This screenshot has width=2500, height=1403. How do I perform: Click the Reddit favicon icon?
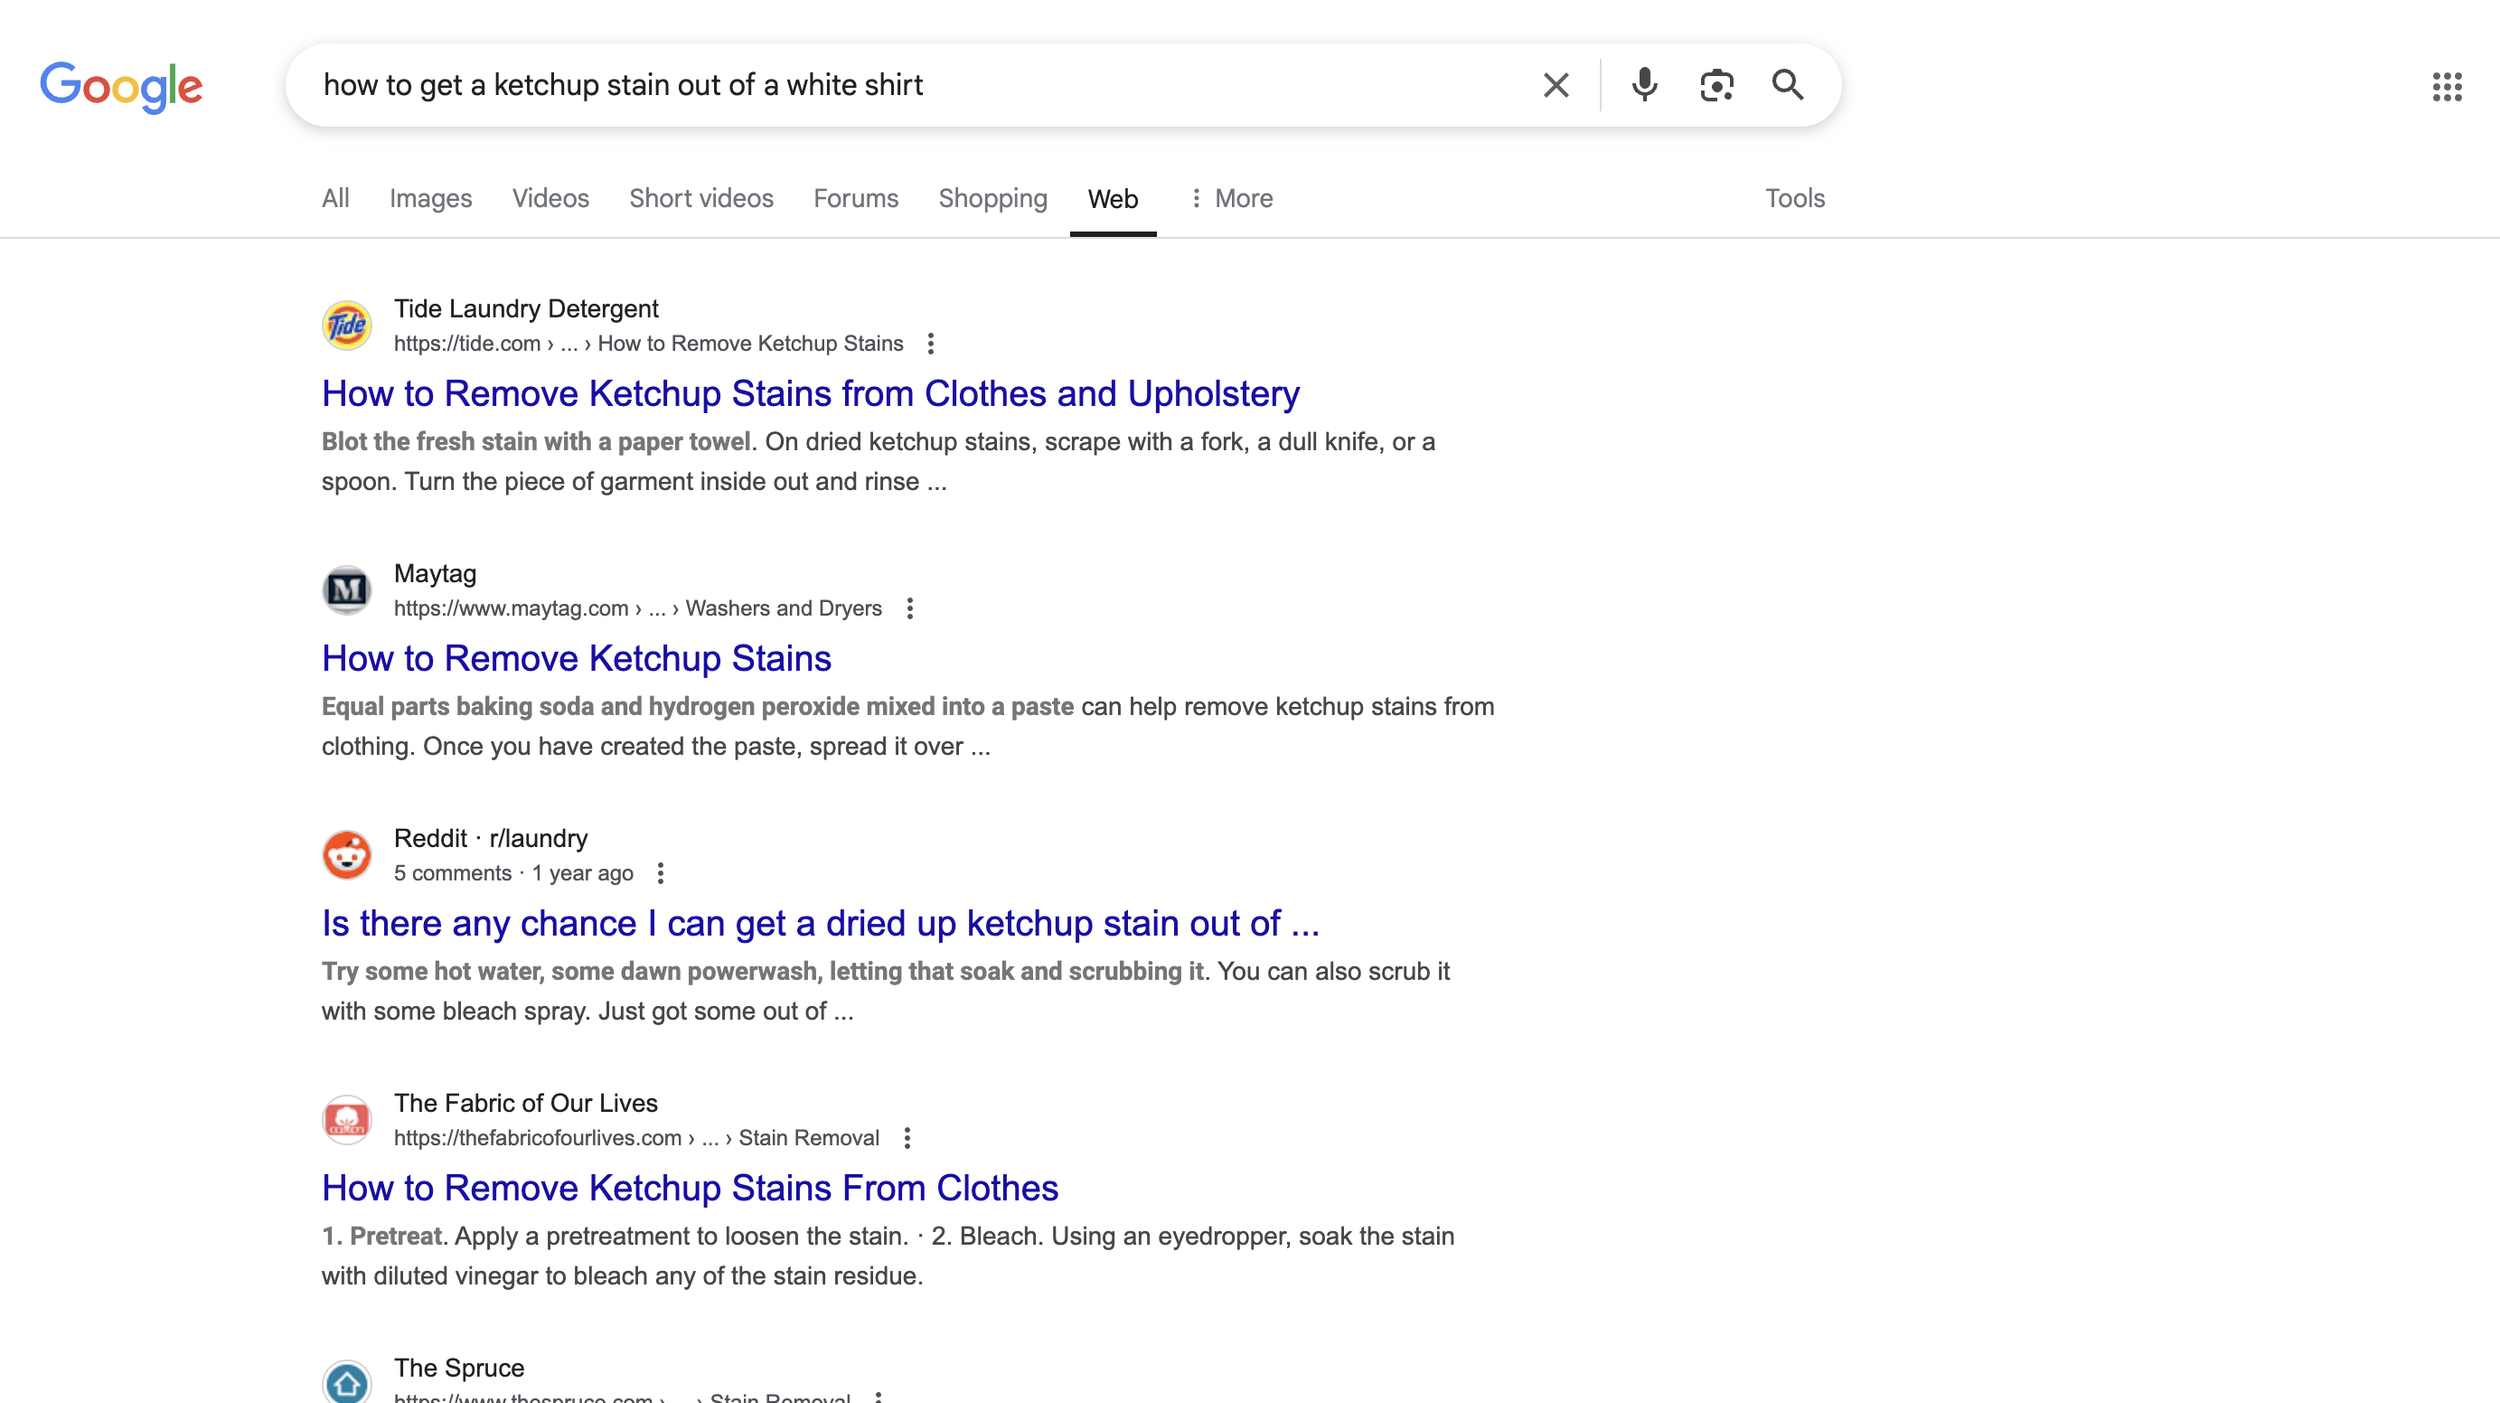pos(347,855)
